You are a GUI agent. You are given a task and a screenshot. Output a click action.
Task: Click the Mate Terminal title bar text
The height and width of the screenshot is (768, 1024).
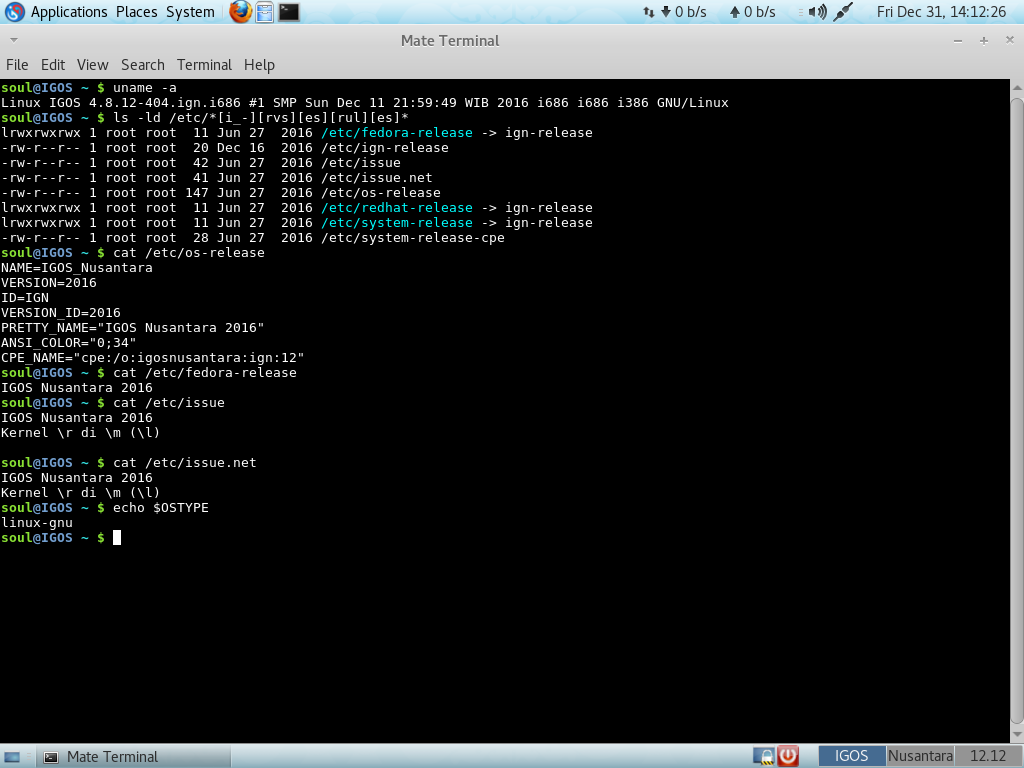pos(450,40)
